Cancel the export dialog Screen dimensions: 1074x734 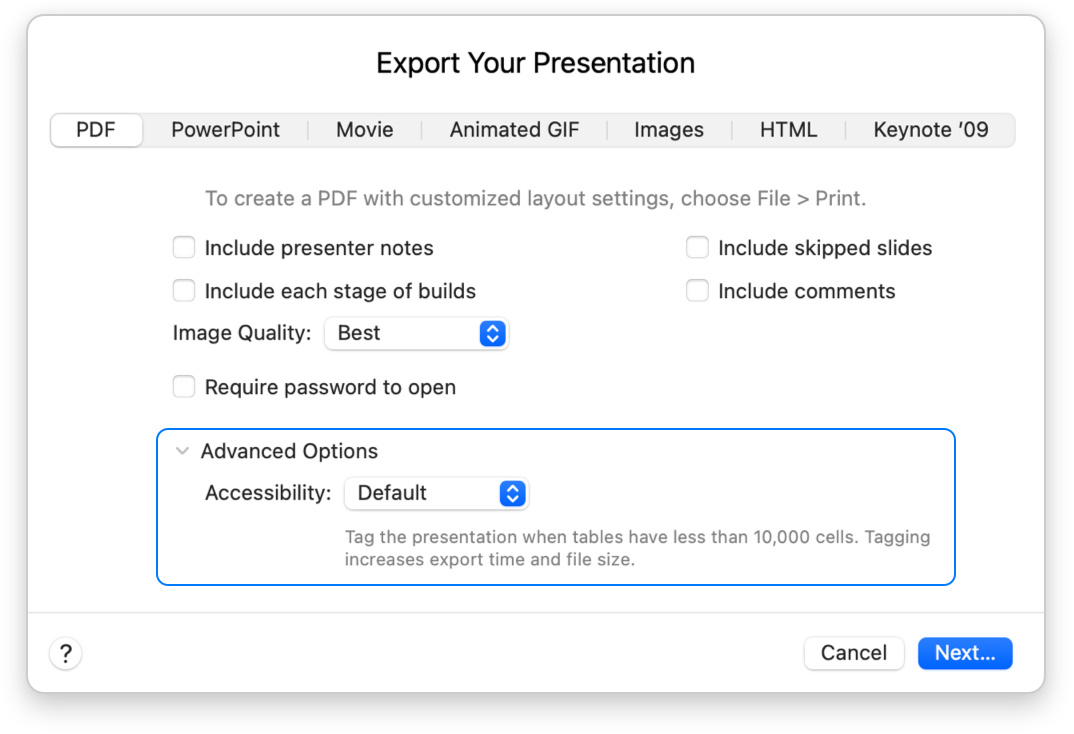point(854,653)
